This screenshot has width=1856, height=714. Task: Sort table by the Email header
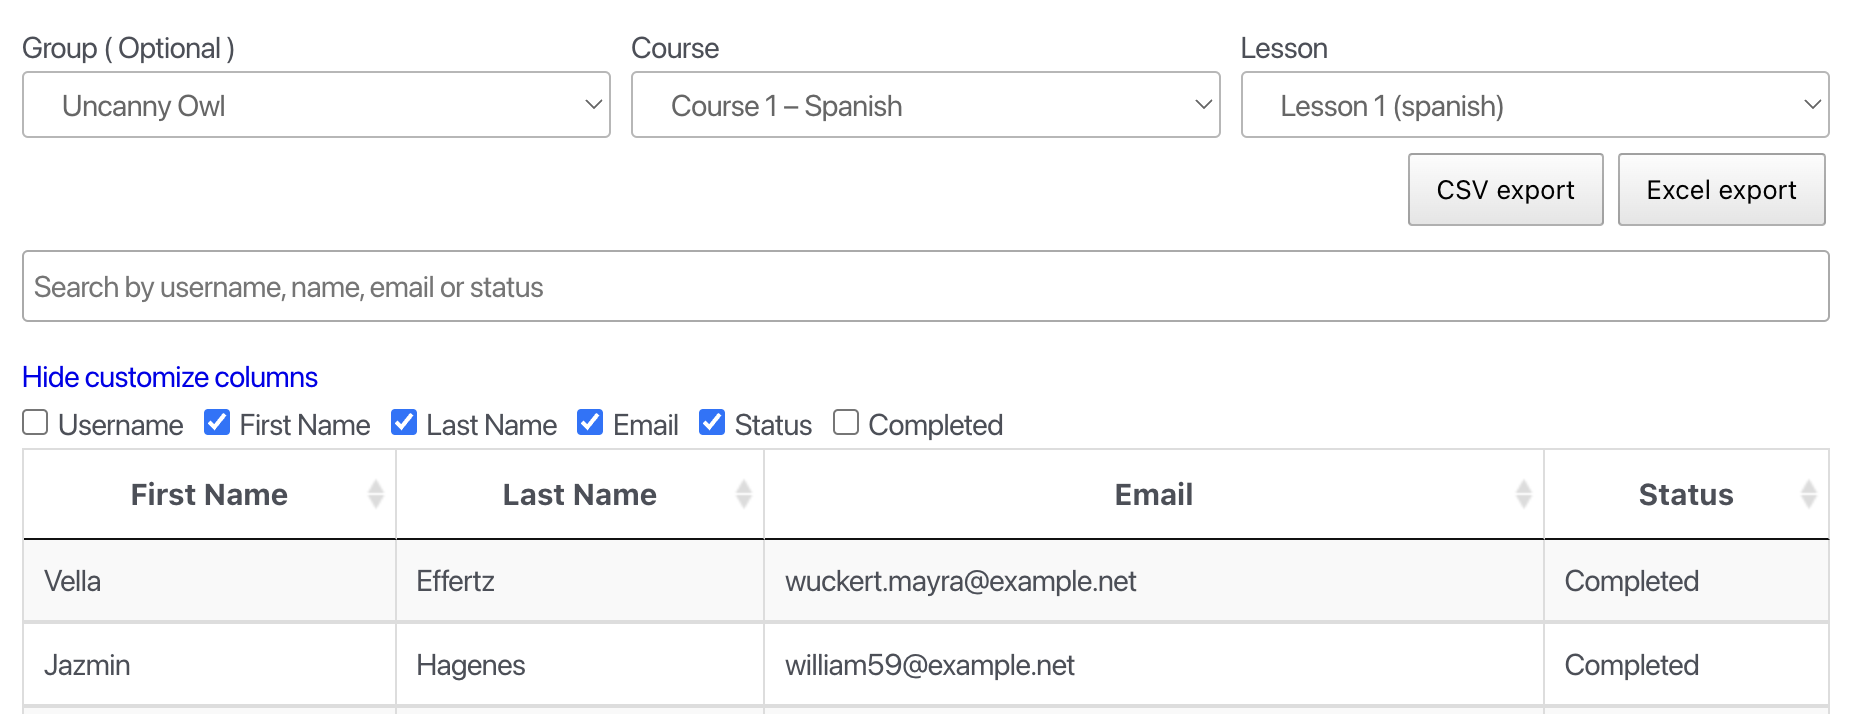[x=1153, y=495]
